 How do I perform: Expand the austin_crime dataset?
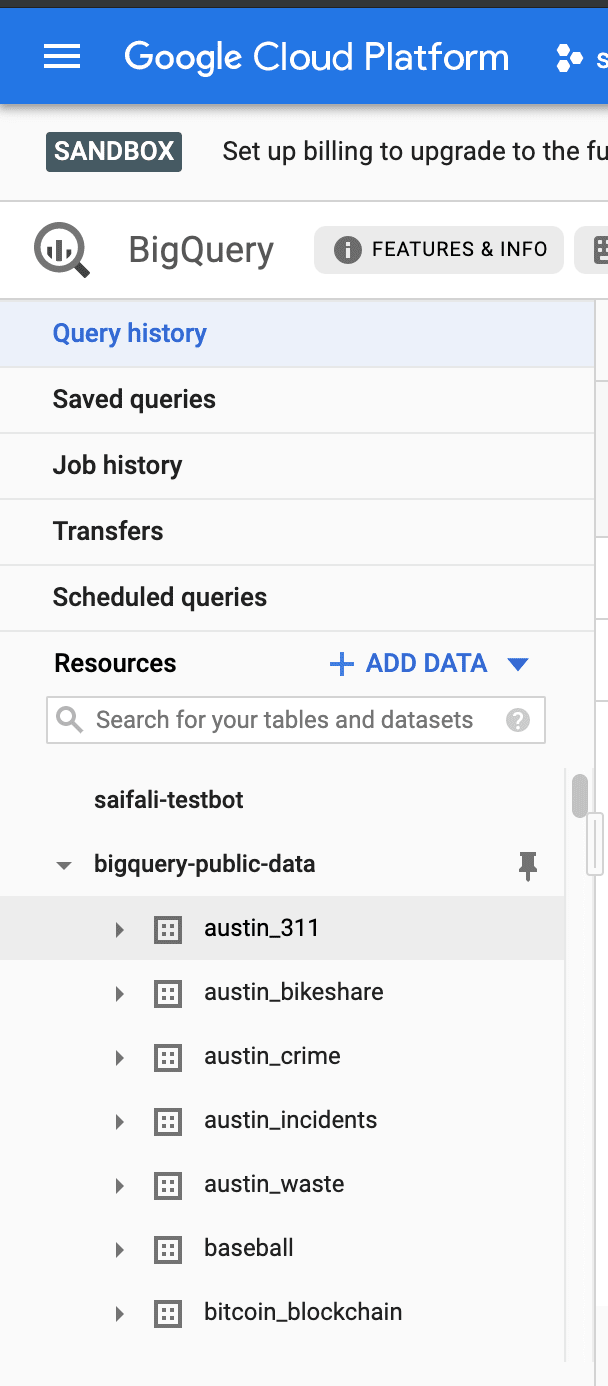(x=119, y=1057)
